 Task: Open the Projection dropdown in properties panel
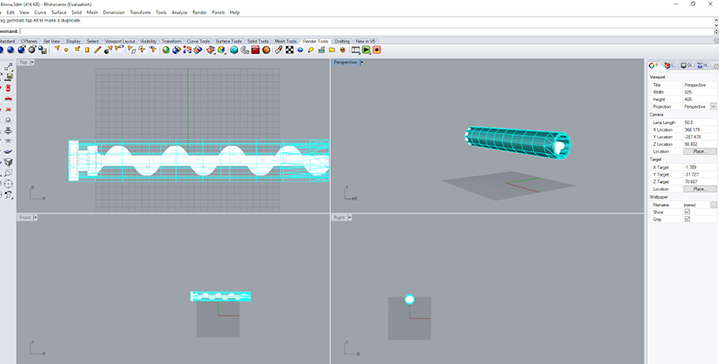[713, 106]
